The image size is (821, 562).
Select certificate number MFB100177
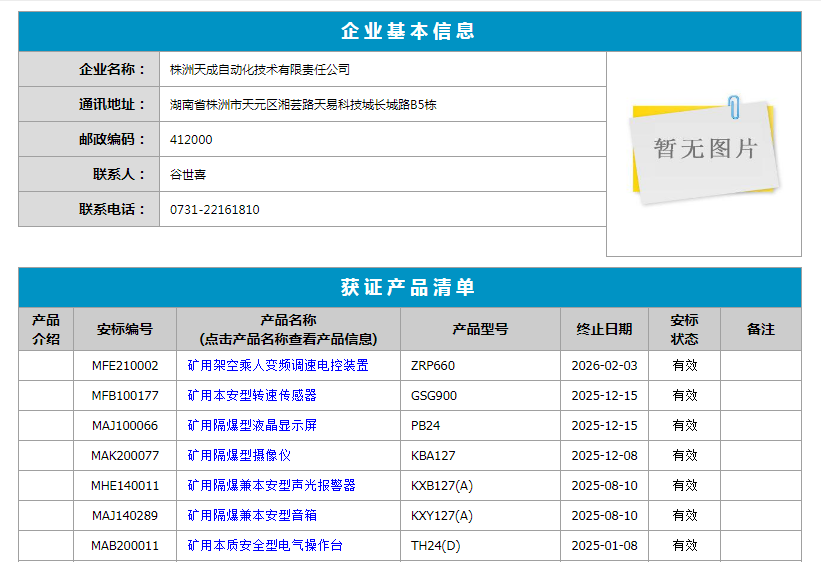pos(125,395)
